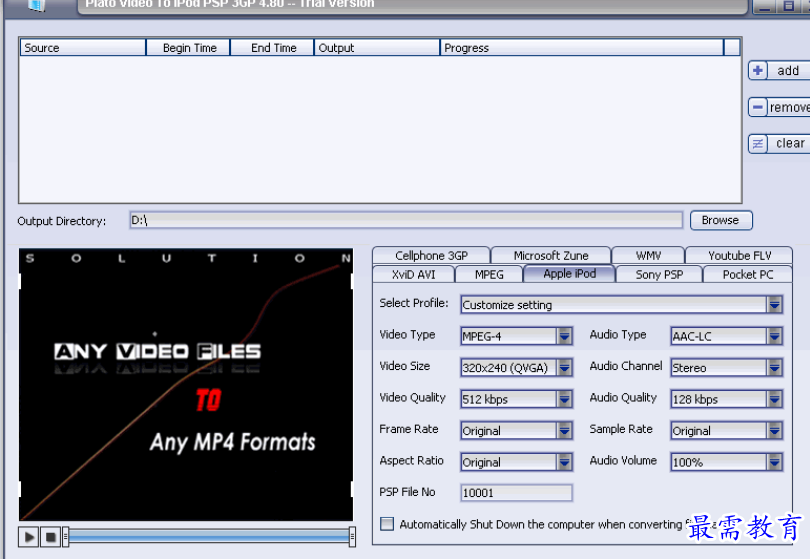Click the PSP File No field
Screen dimensions: 810x559
tap(517, 493)
